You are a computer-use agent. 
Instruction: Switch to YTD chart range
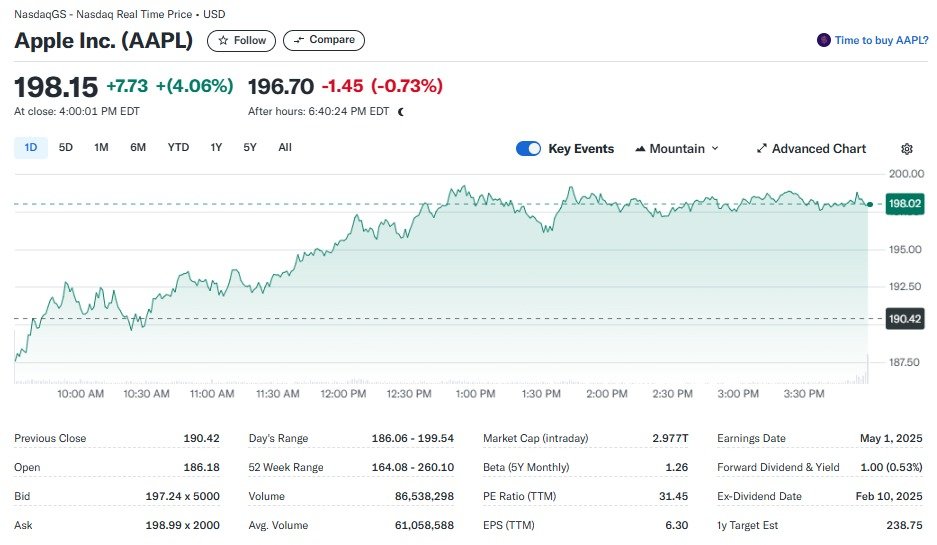pos(178,148)
